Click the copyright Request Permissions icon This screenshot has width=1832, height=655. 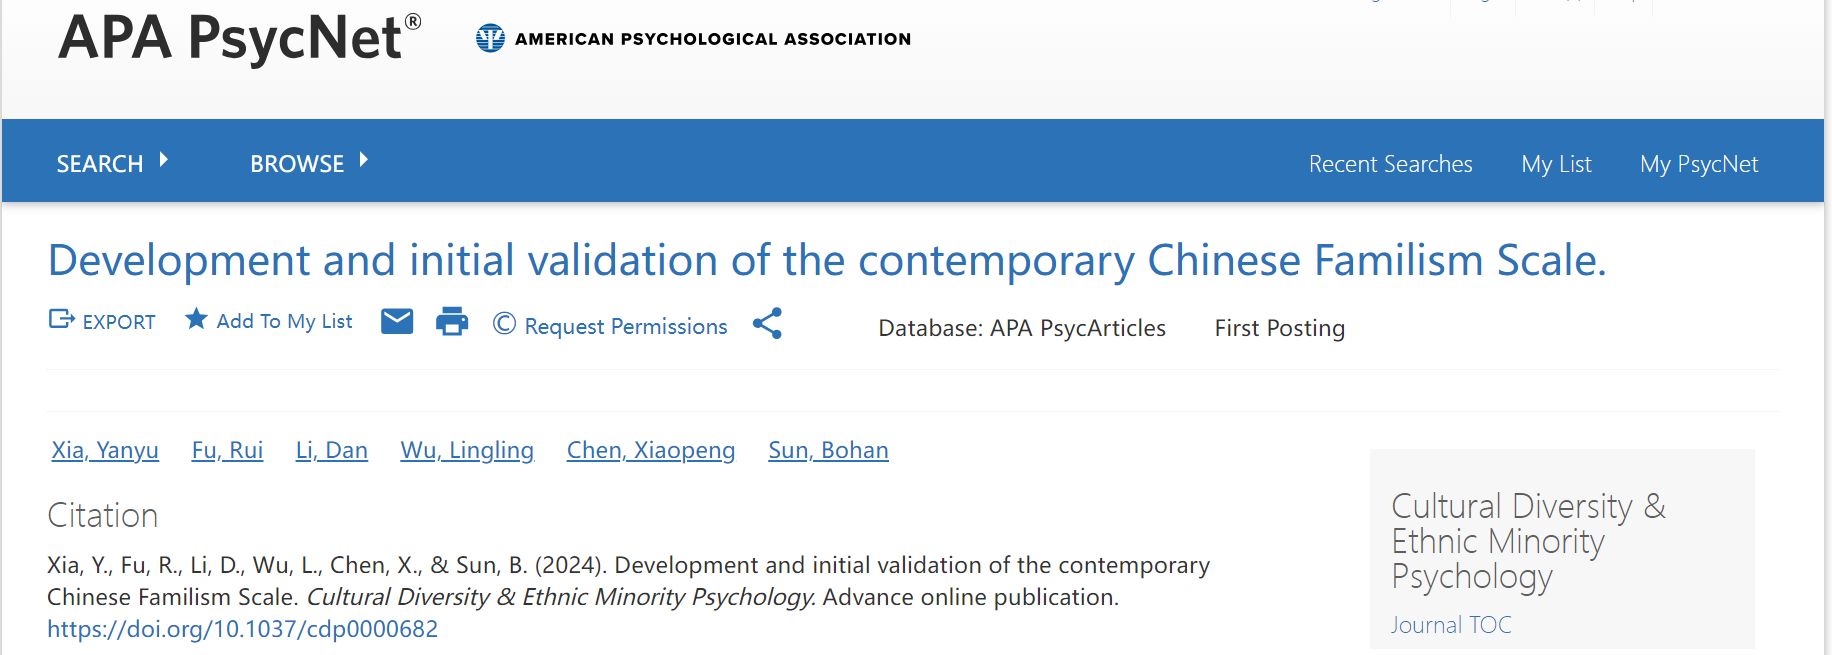point(504,324)
